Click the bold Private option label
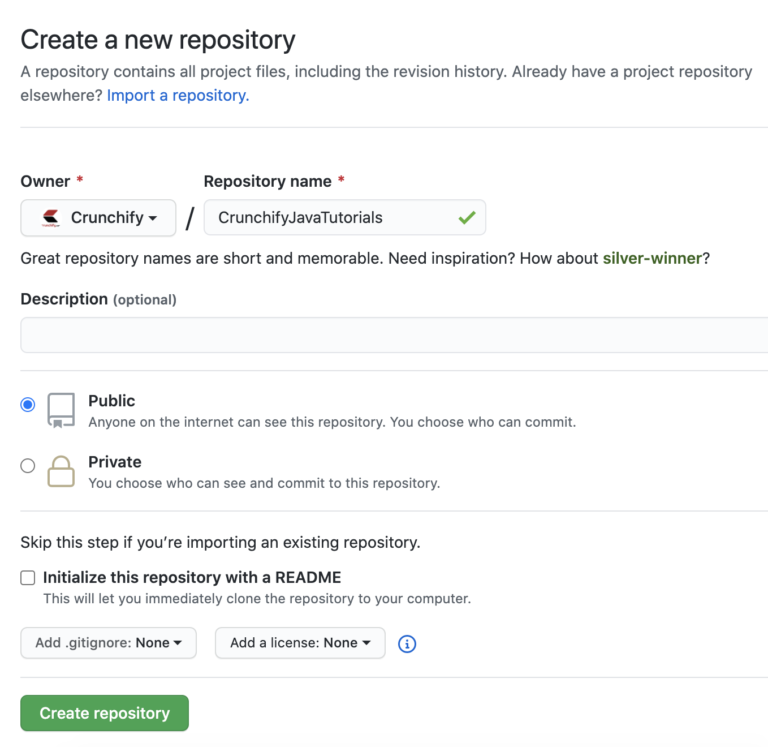This screenshot has width=768, height=747. (x=114, y=461)
